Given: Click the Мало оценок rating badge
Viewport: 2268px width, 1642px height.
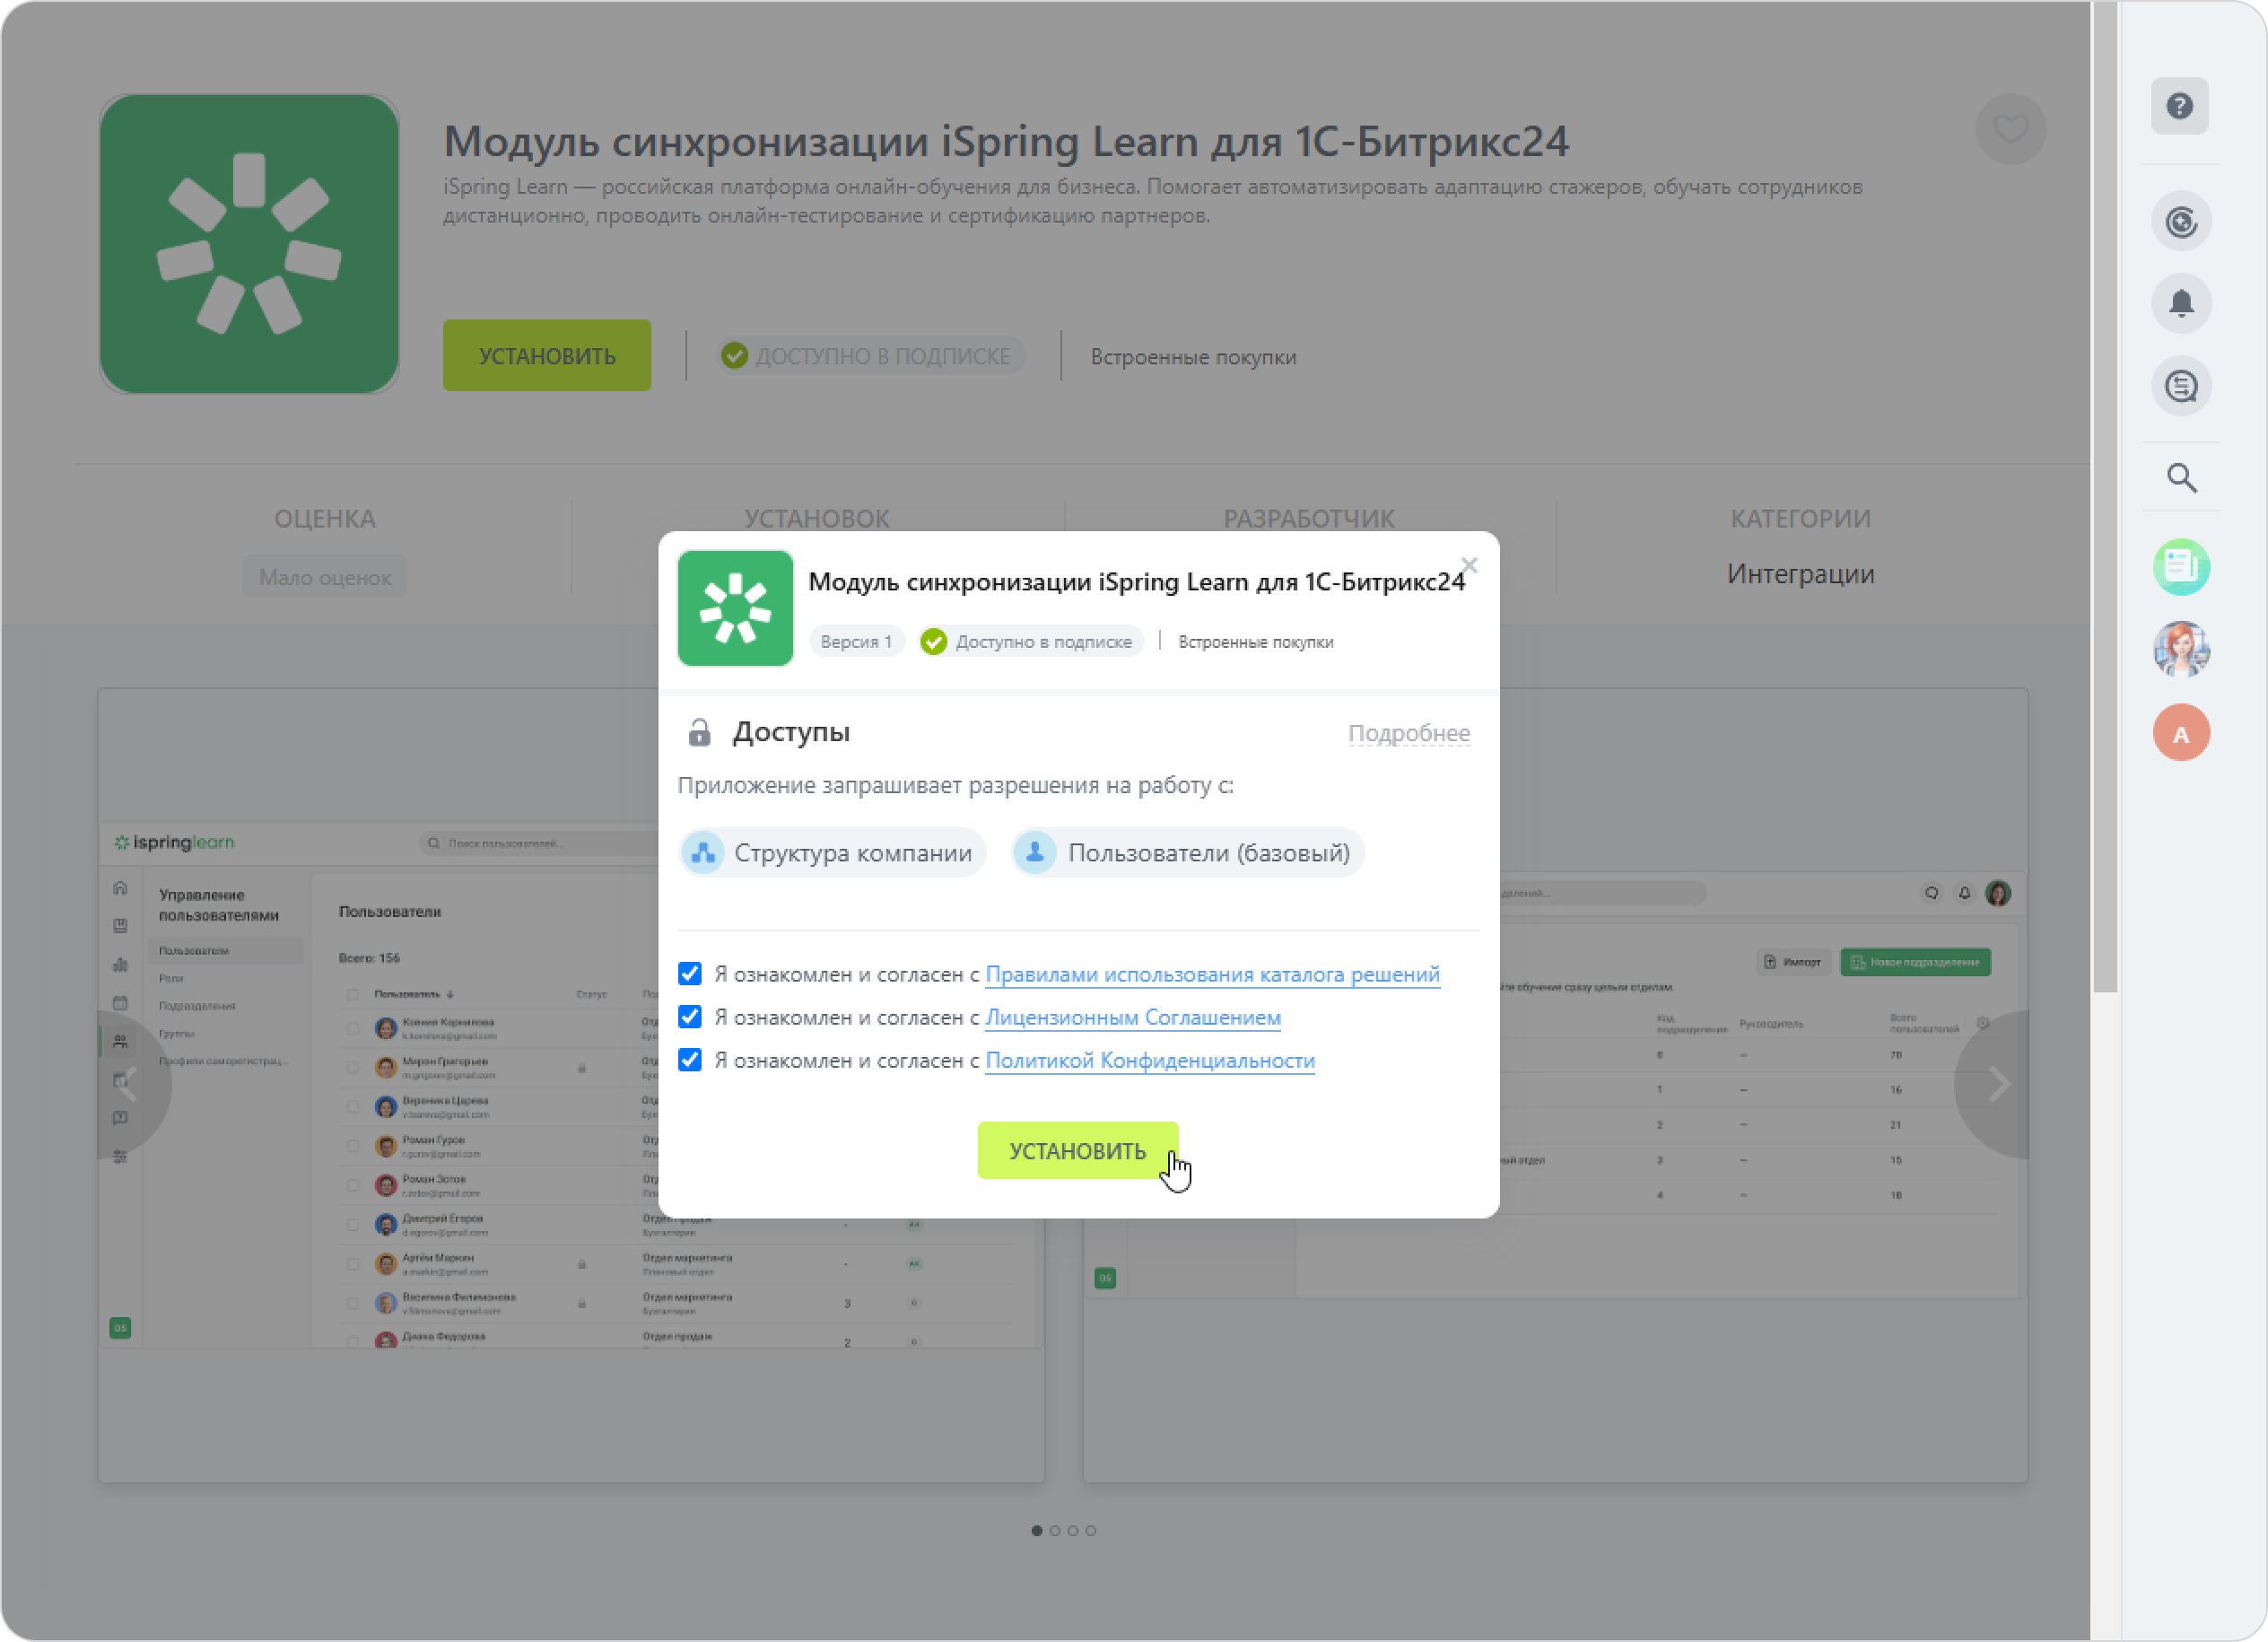Looking at the screenshot, I should [x=325, y=577].
